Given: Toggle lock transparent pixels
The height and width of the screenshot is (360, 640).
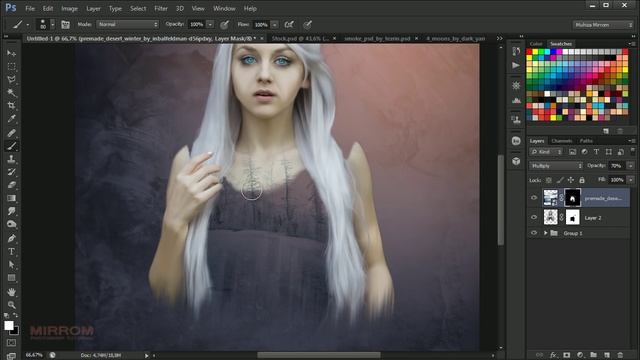Looking at the screenshot, I should coord(549,180).
